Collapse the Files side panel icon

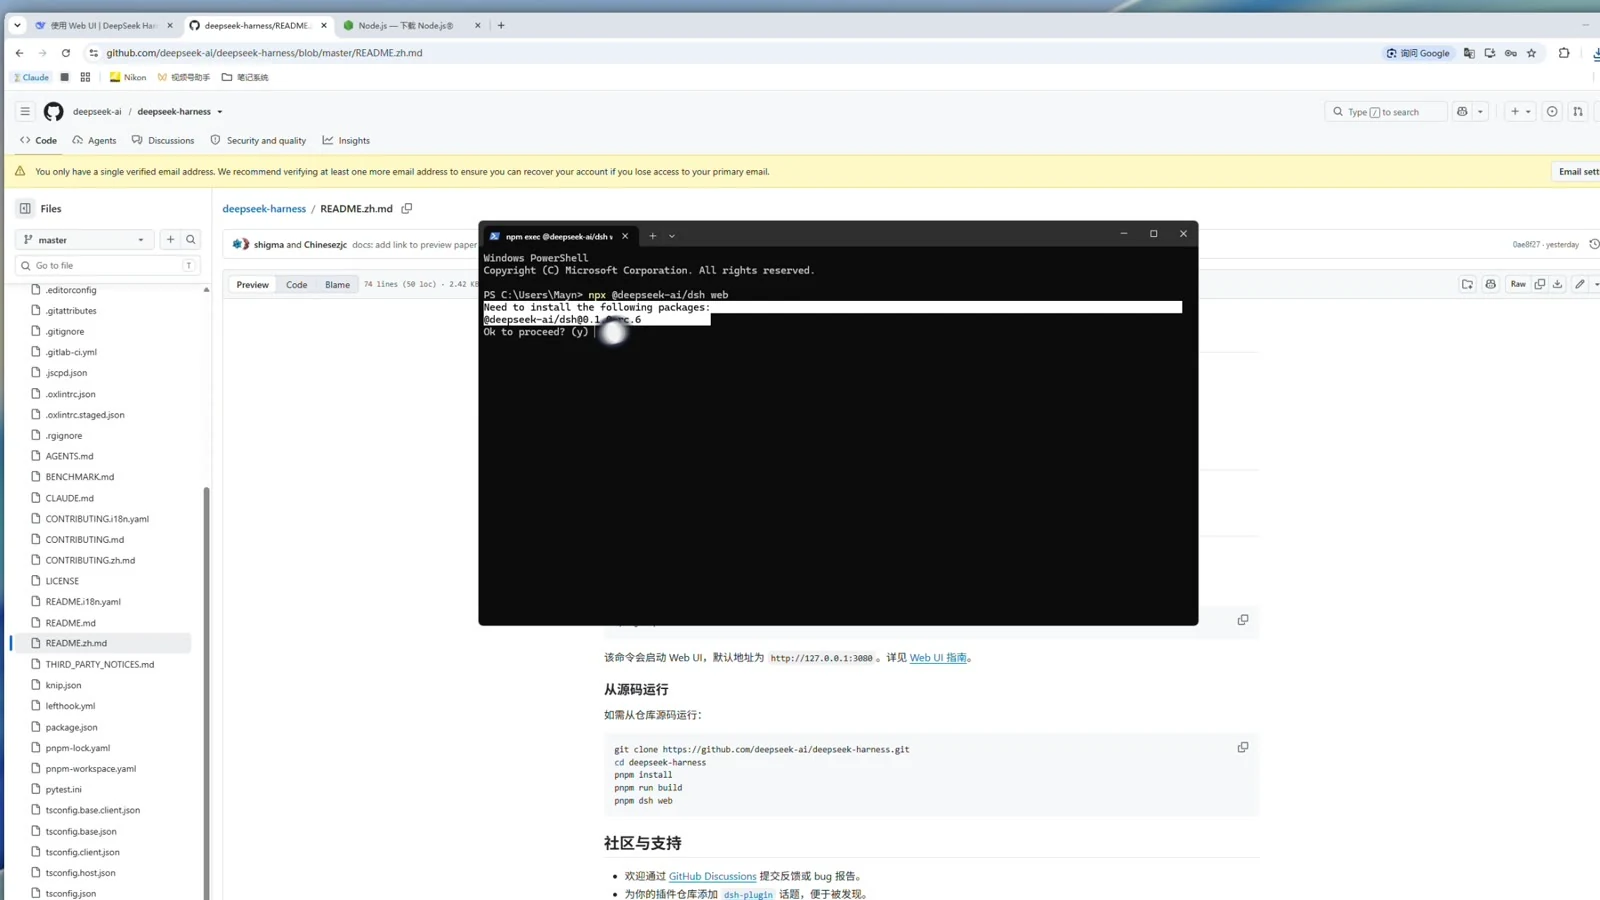pyautogui.click(x=25, y=208)
